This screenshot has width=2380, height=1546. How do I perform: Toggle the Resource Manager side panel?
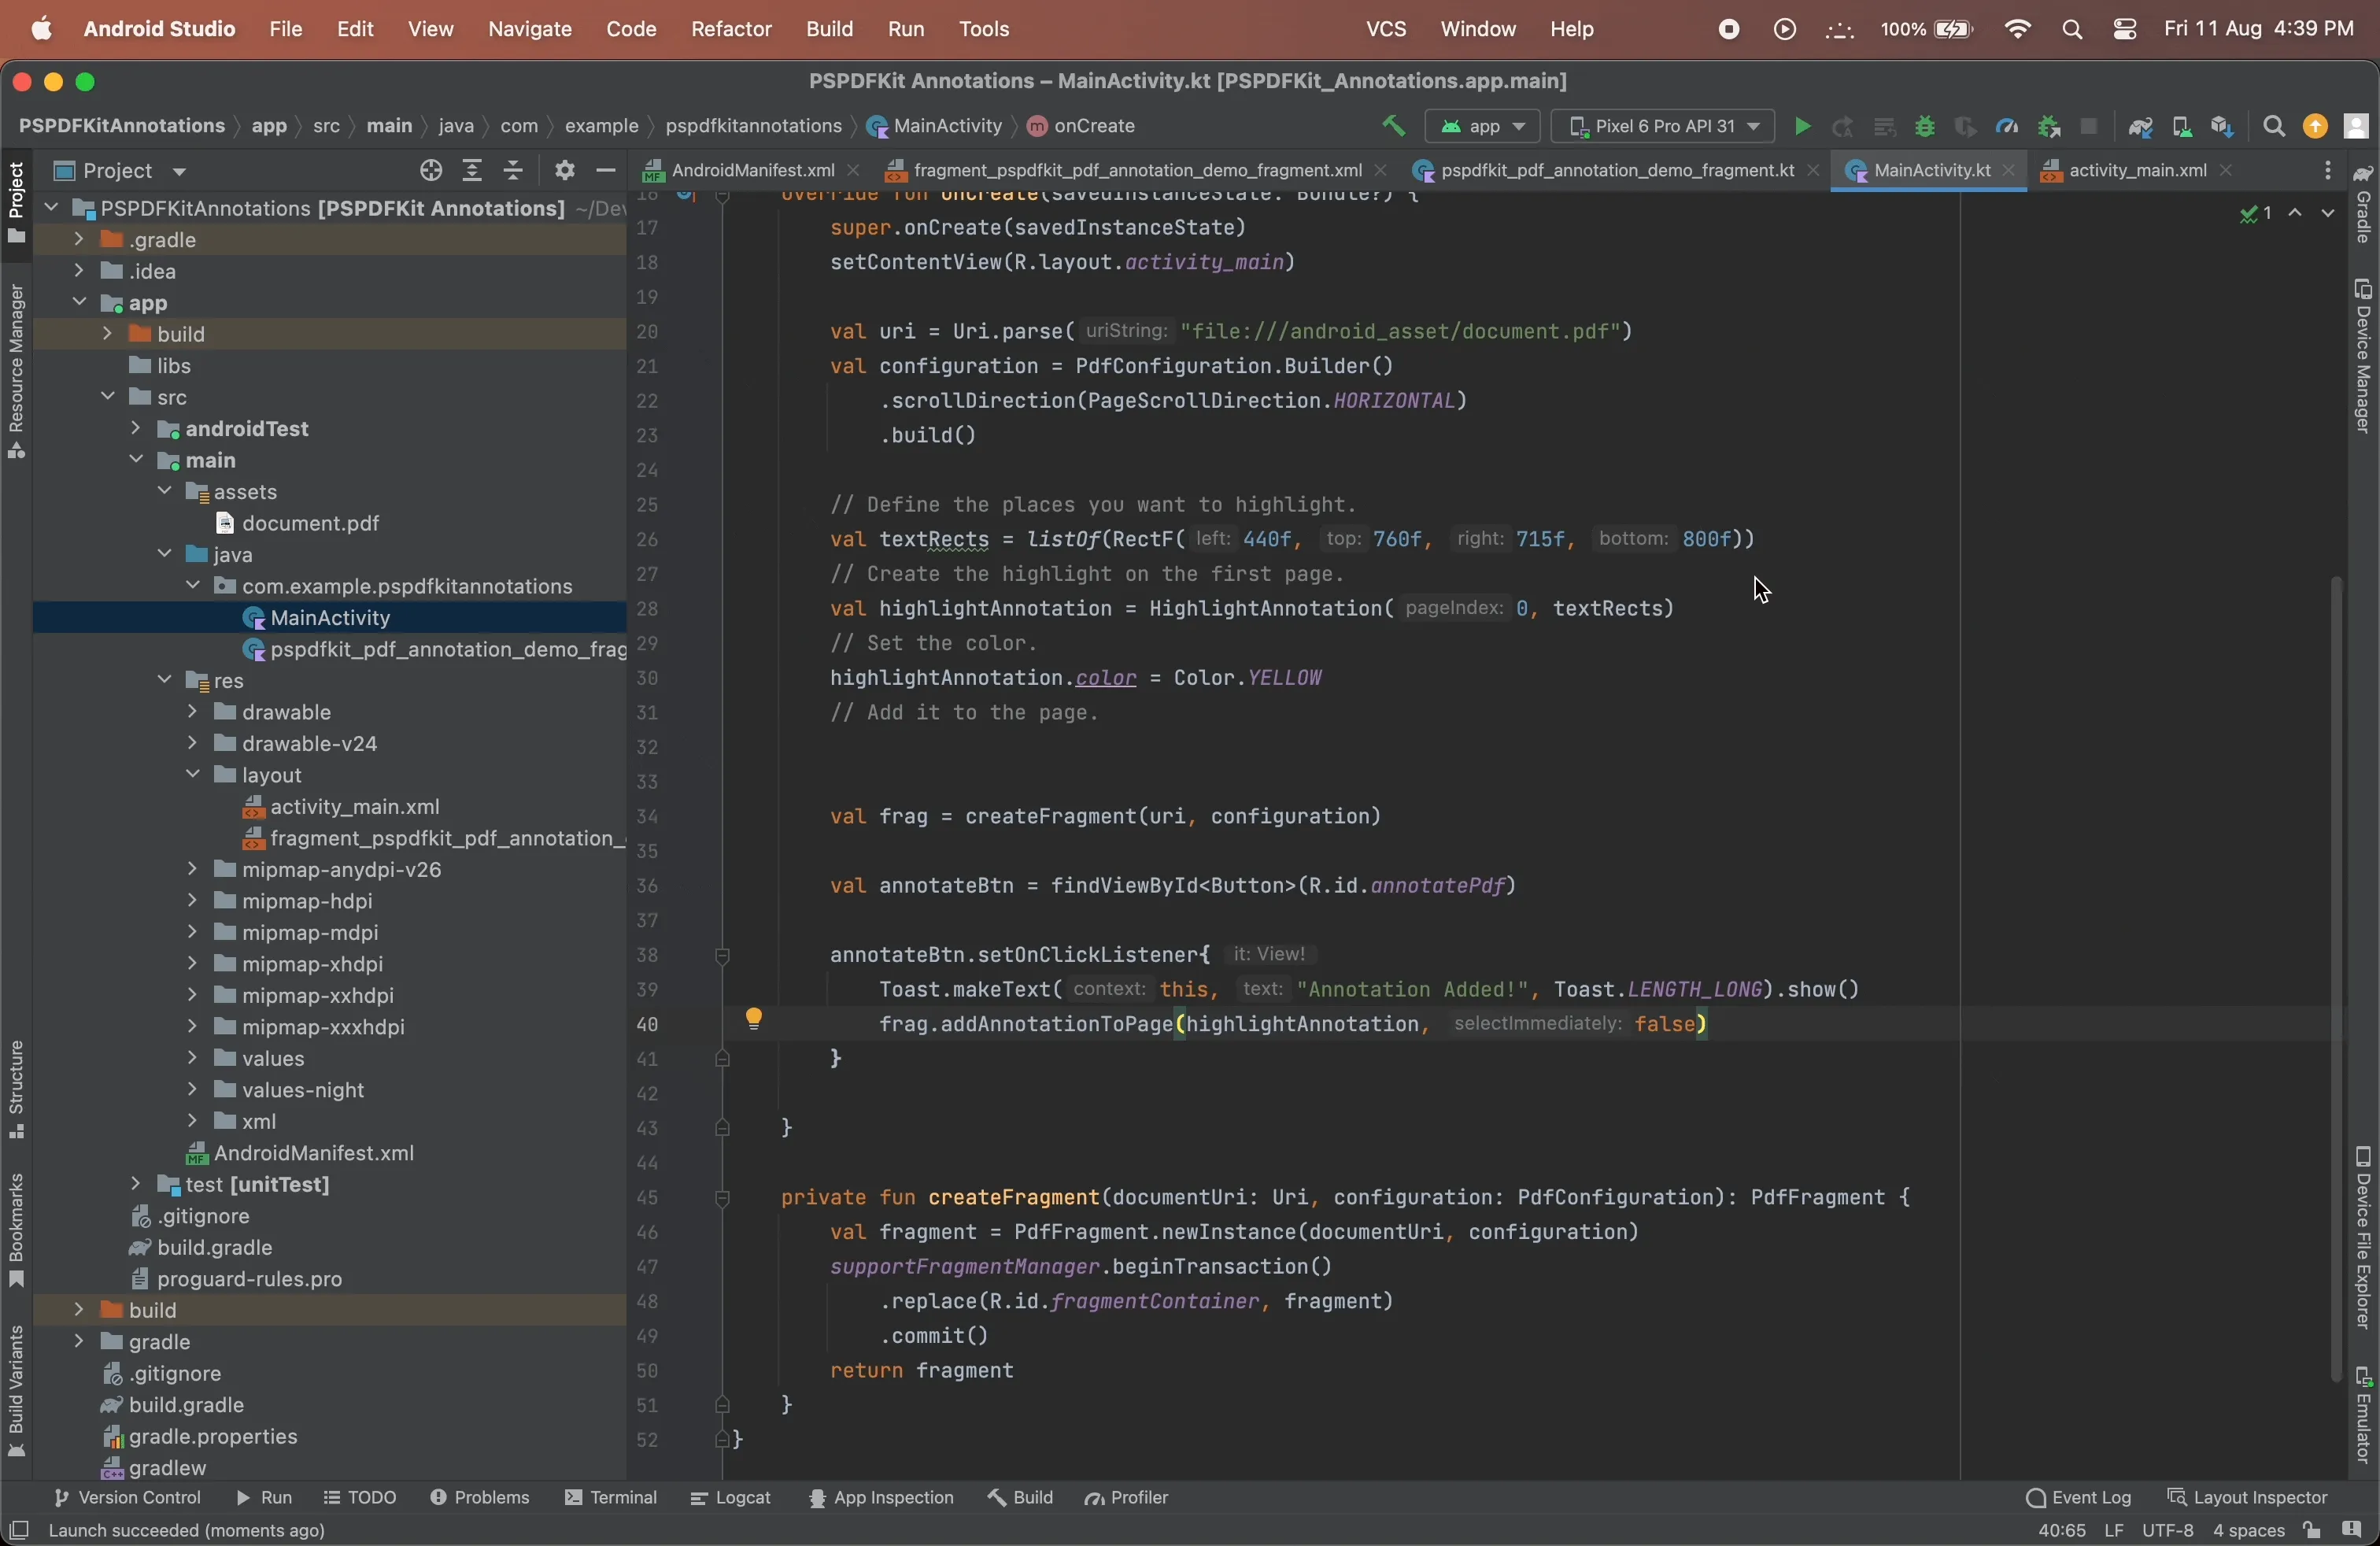pos(16,372)
